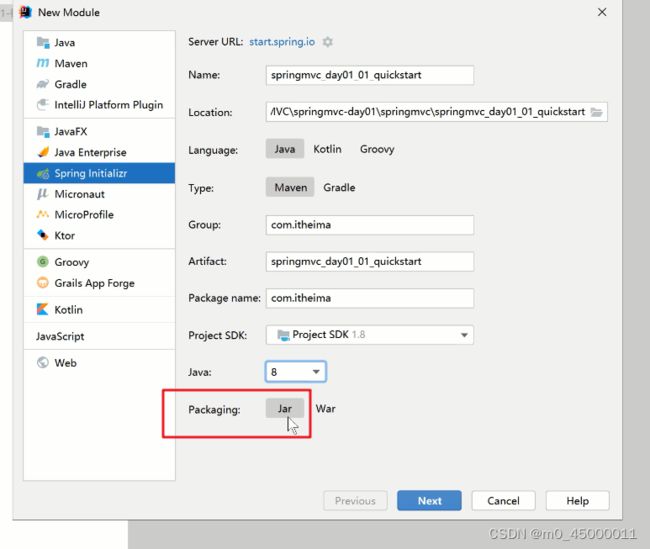This screenshot has width=650, height=549.
Task: Select Kotlin language option
Action: point(327,149)
